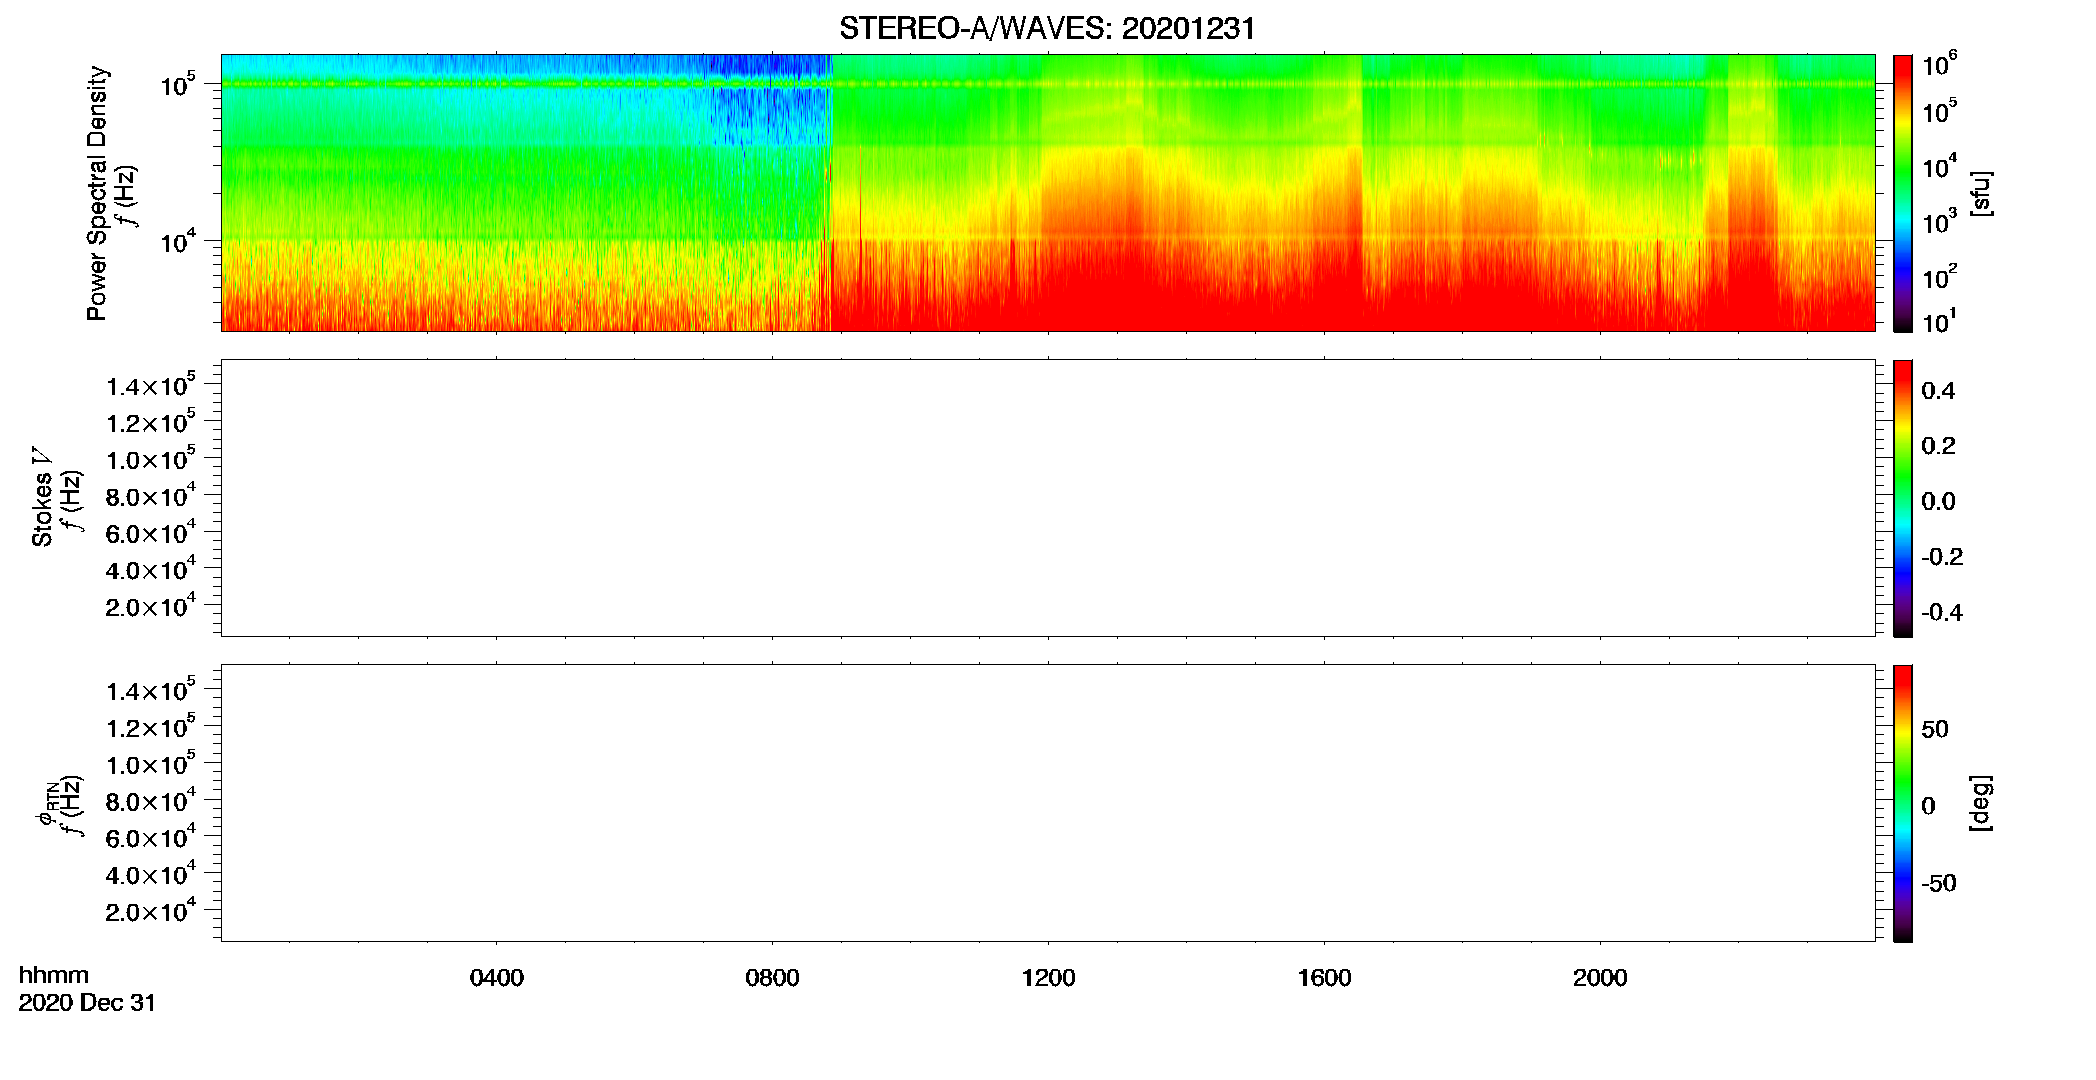The height and width of the screenshot is (1080, 2096).
Task: Click the 10^6 tick on sfu colorbar
Action: tap(1940, 65)
